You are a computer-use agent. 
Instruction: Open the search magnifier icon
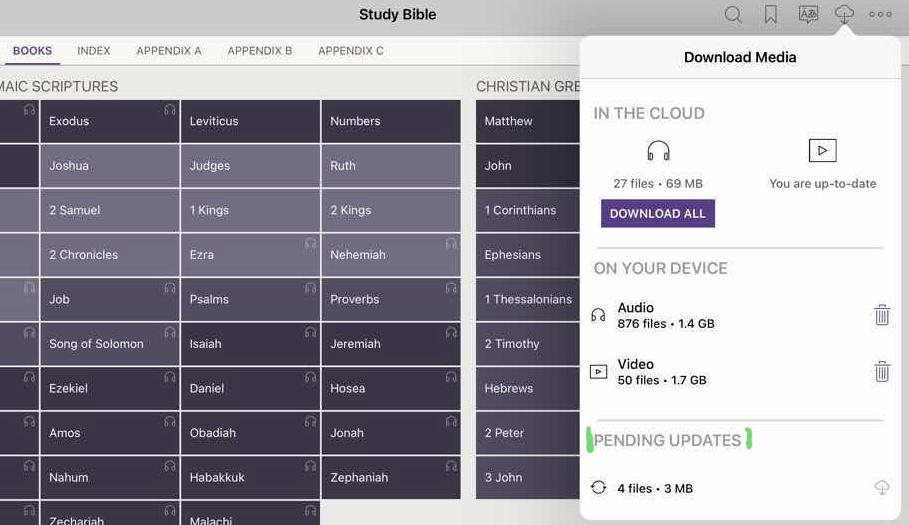click(x=733, y=15)
